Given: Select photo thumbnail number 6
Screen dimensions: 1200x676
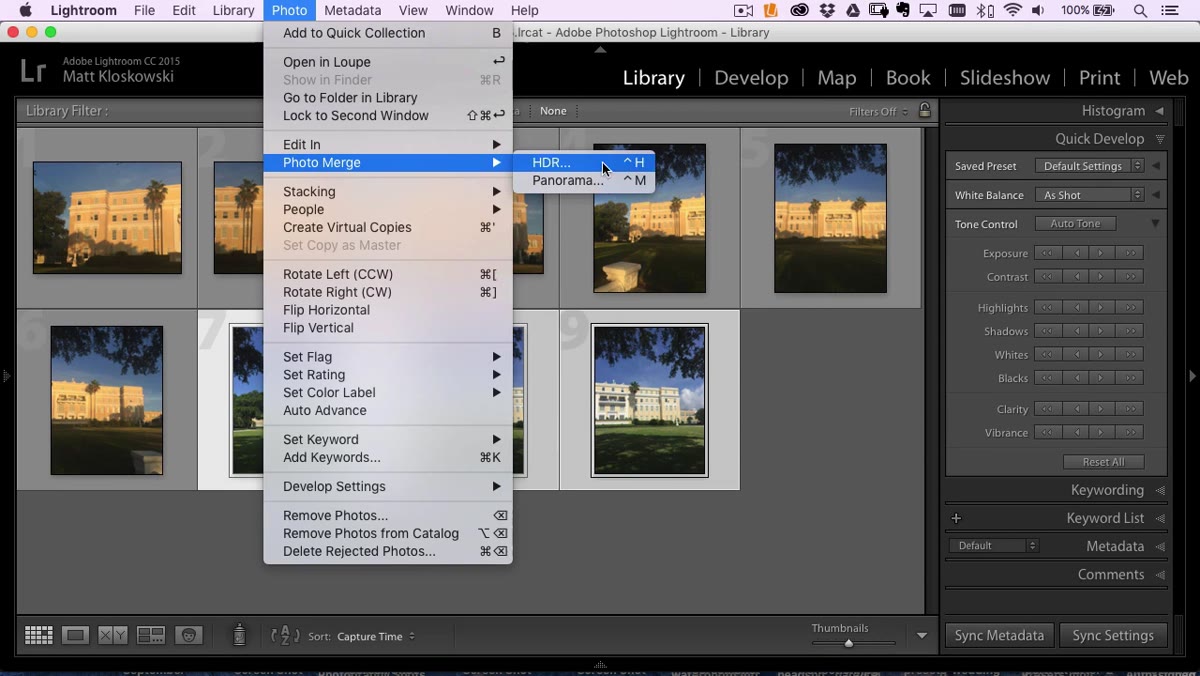Looking at the screenshot, I should [x=107, y=400].
